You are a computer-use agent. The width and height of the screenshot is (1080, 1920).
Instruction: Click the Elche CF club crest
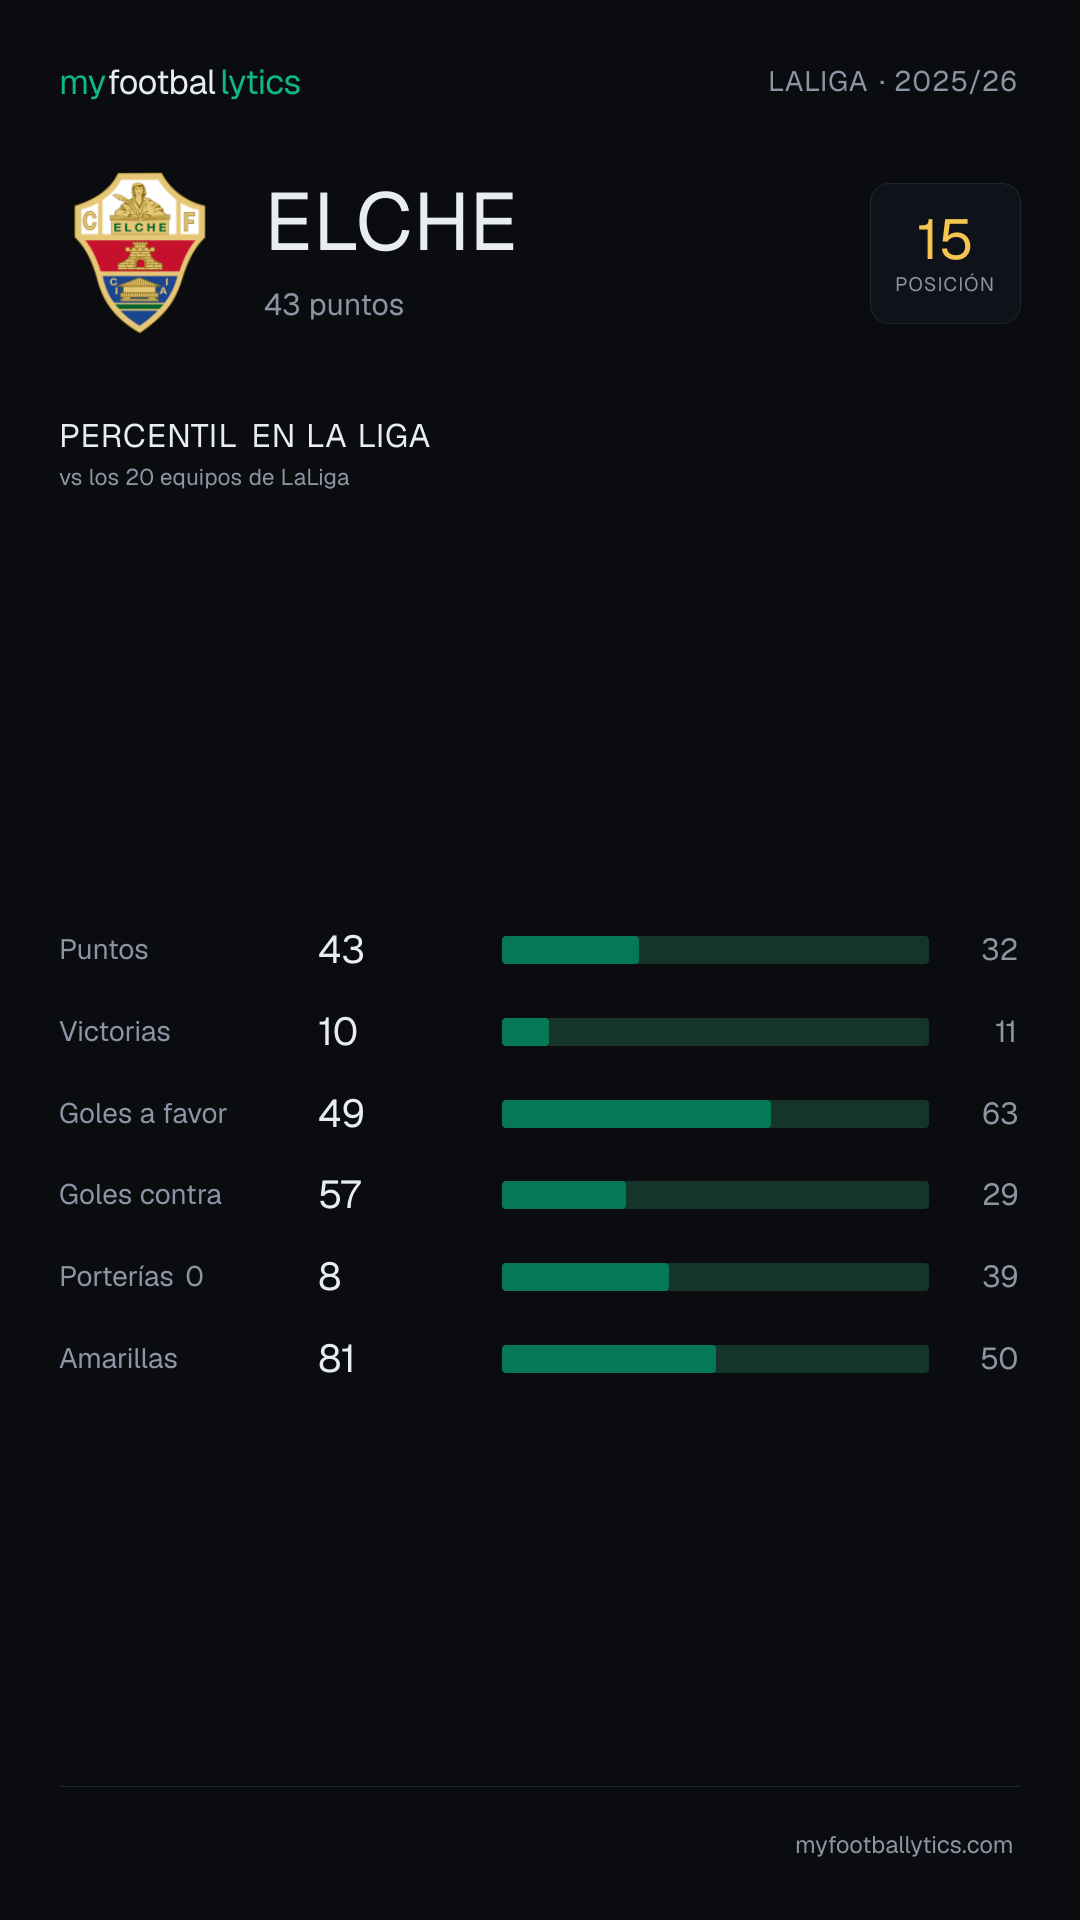[140, 253]
